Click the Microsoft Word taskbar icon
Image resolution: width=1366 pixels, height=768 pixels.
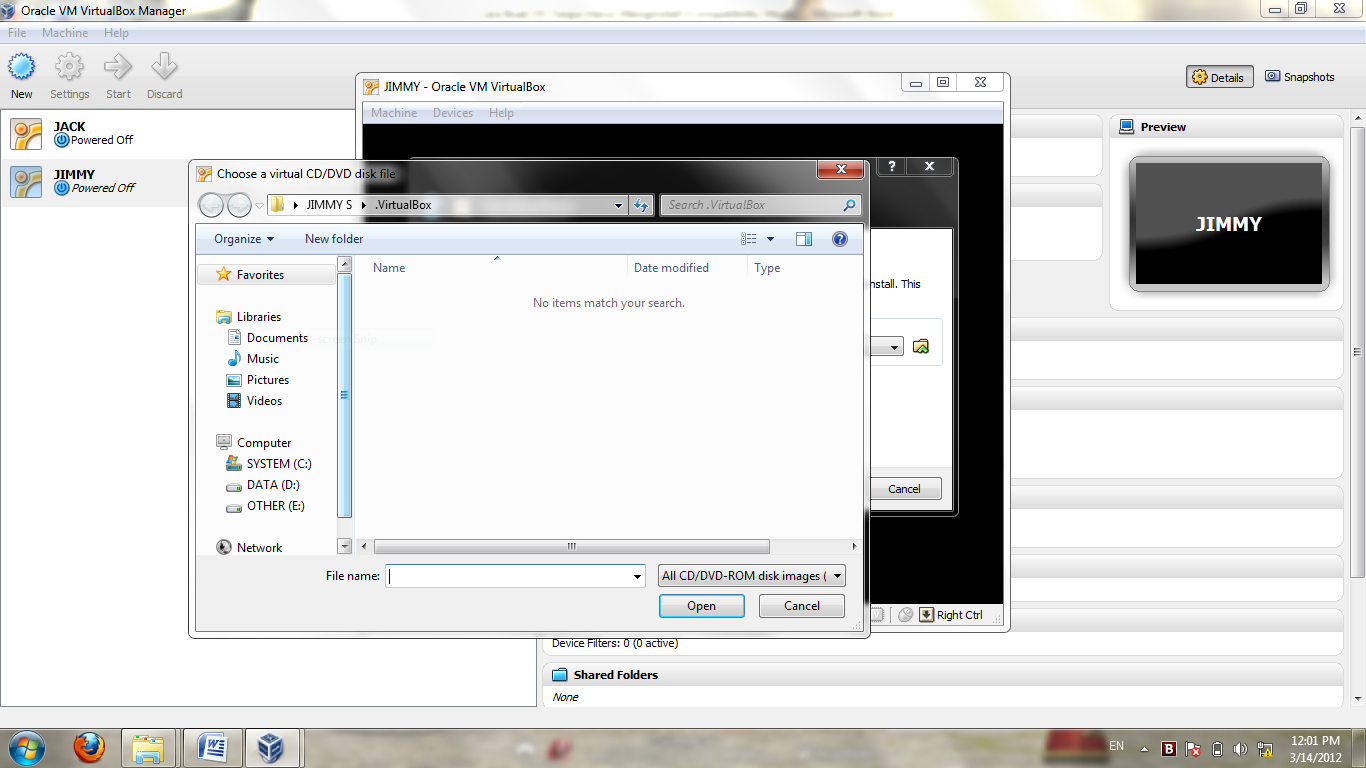[213, 748]
